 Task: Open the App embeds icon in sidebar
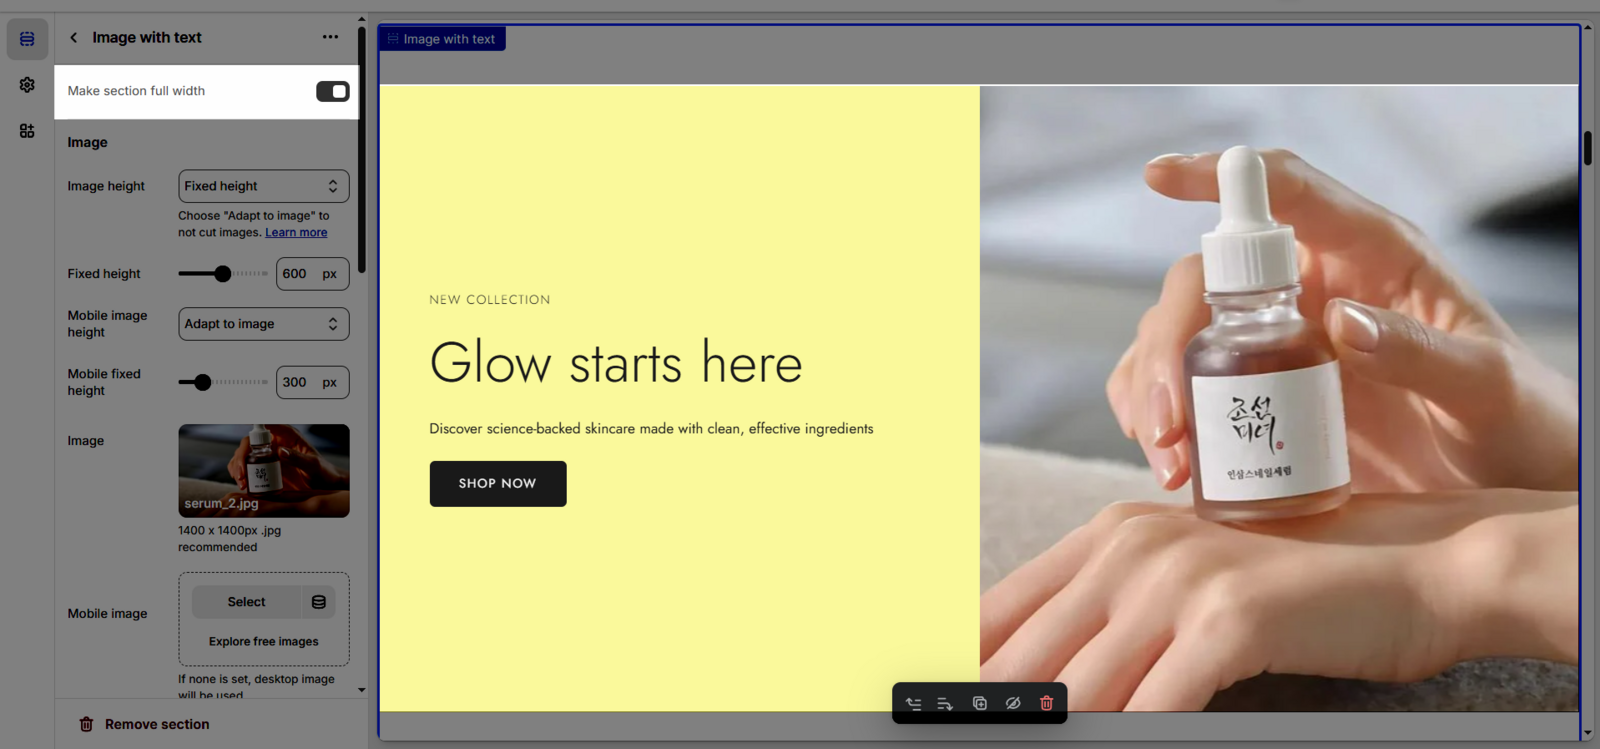pyautogui.click(x=27, y=131)
